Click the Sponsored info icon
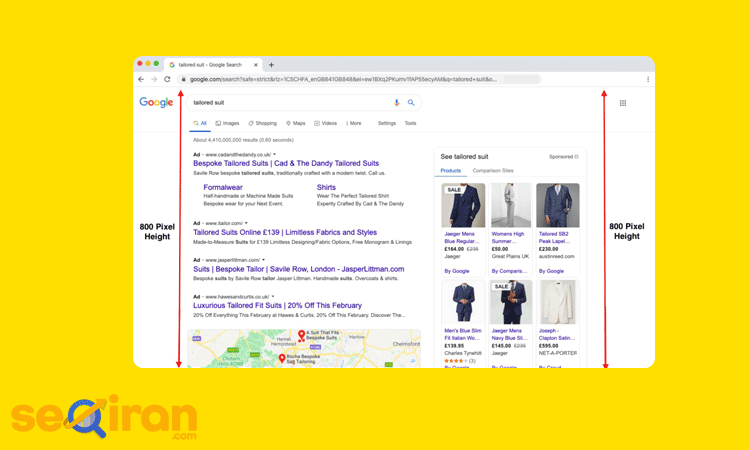The image size is (750, 450). tap(576, 157)
